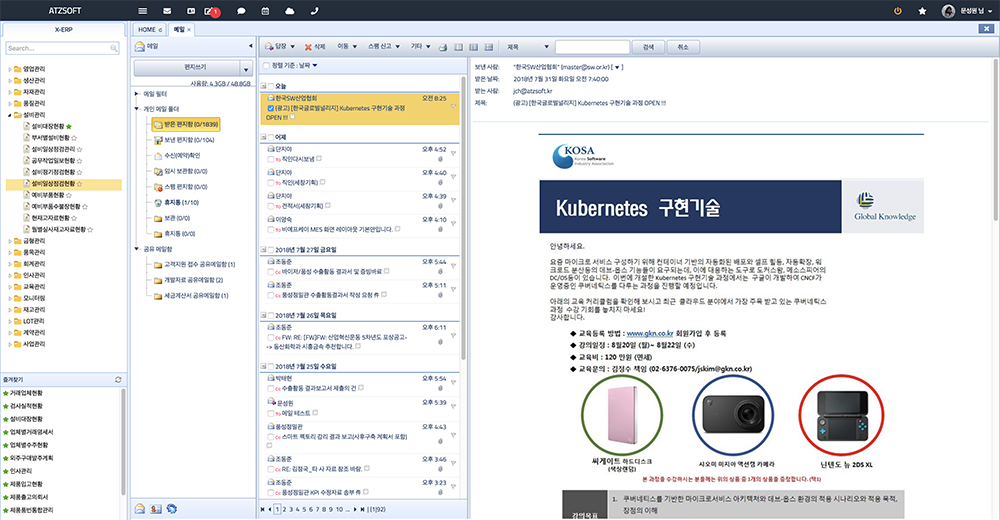Screen dimensions: 1000x520
Task: Check the 비에프케이 MES mail checkbox
Action: [x=271, y=230]
